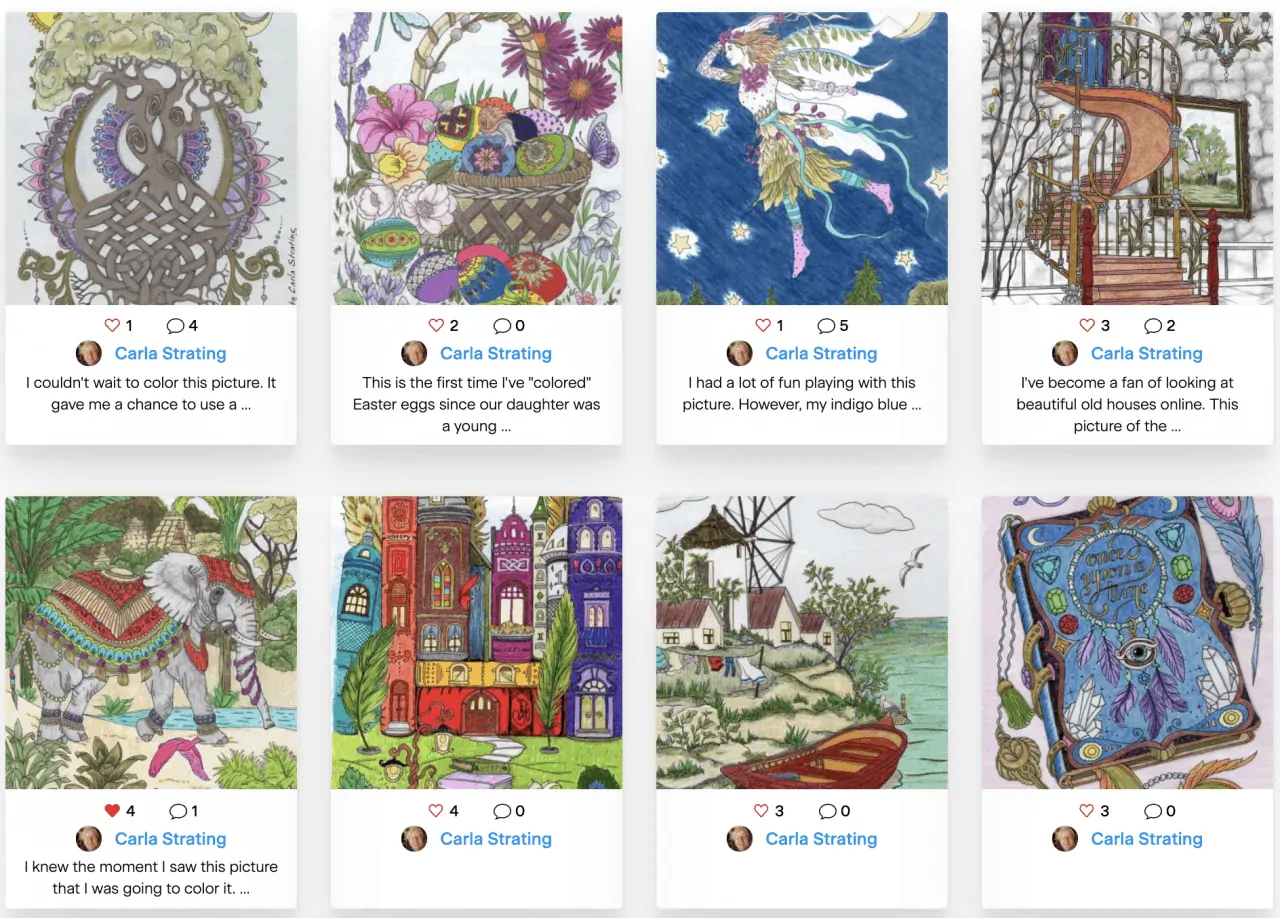The image size is (1280, 918).
Task: Click the heart under the flying fairy picture
Action: [x=763, y=325]
